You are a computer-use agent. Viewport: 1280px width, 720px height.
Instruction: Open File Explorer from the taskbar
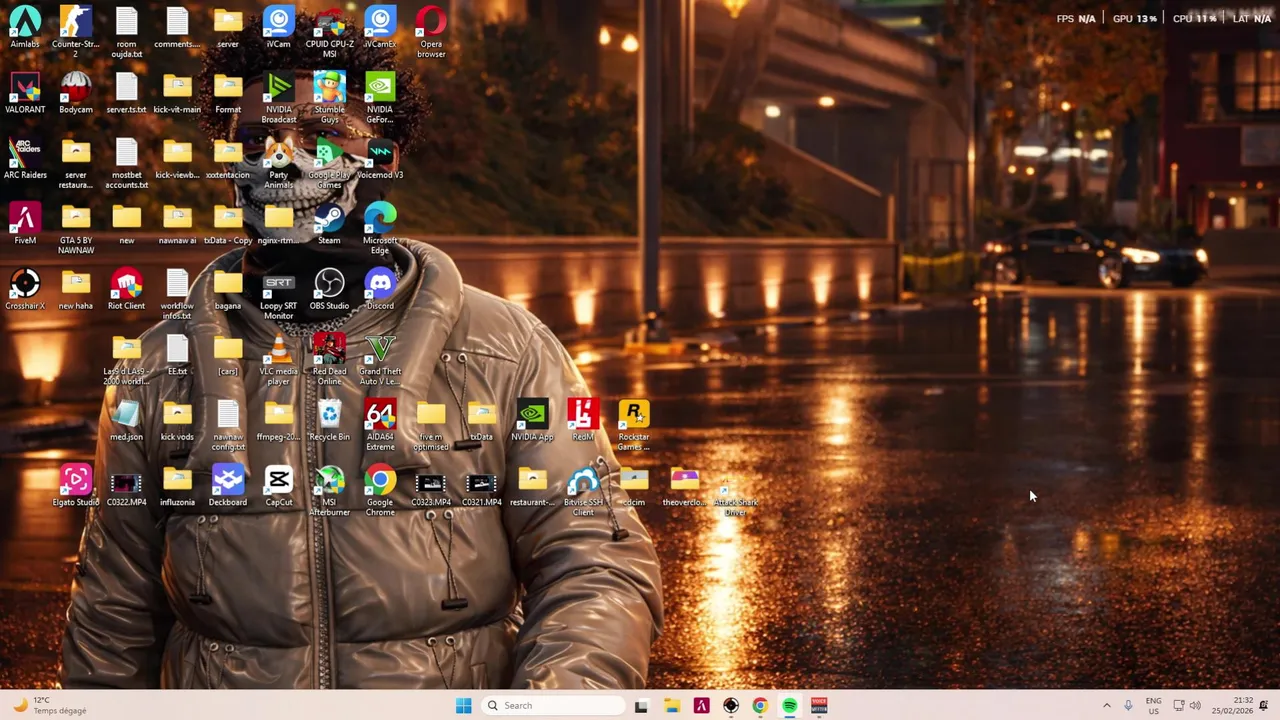[x=672, y=706]
